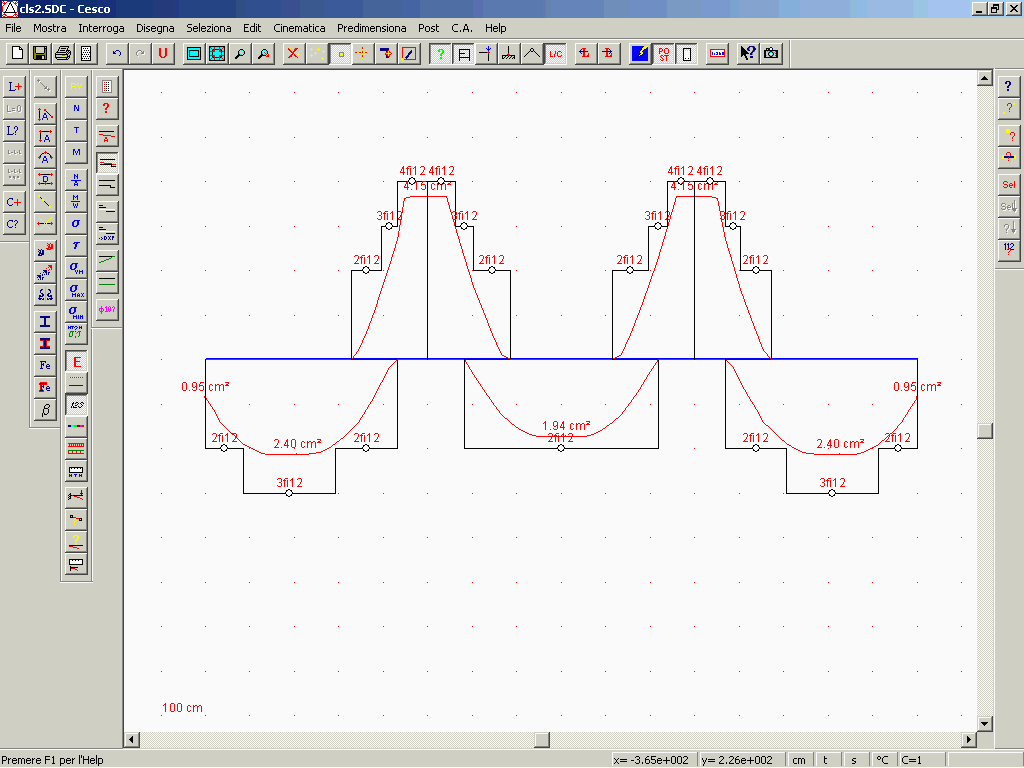Viewport: 1024px width, 768px height.
Task: Expand the Seleziona menu
Action: tap(208, 28)
